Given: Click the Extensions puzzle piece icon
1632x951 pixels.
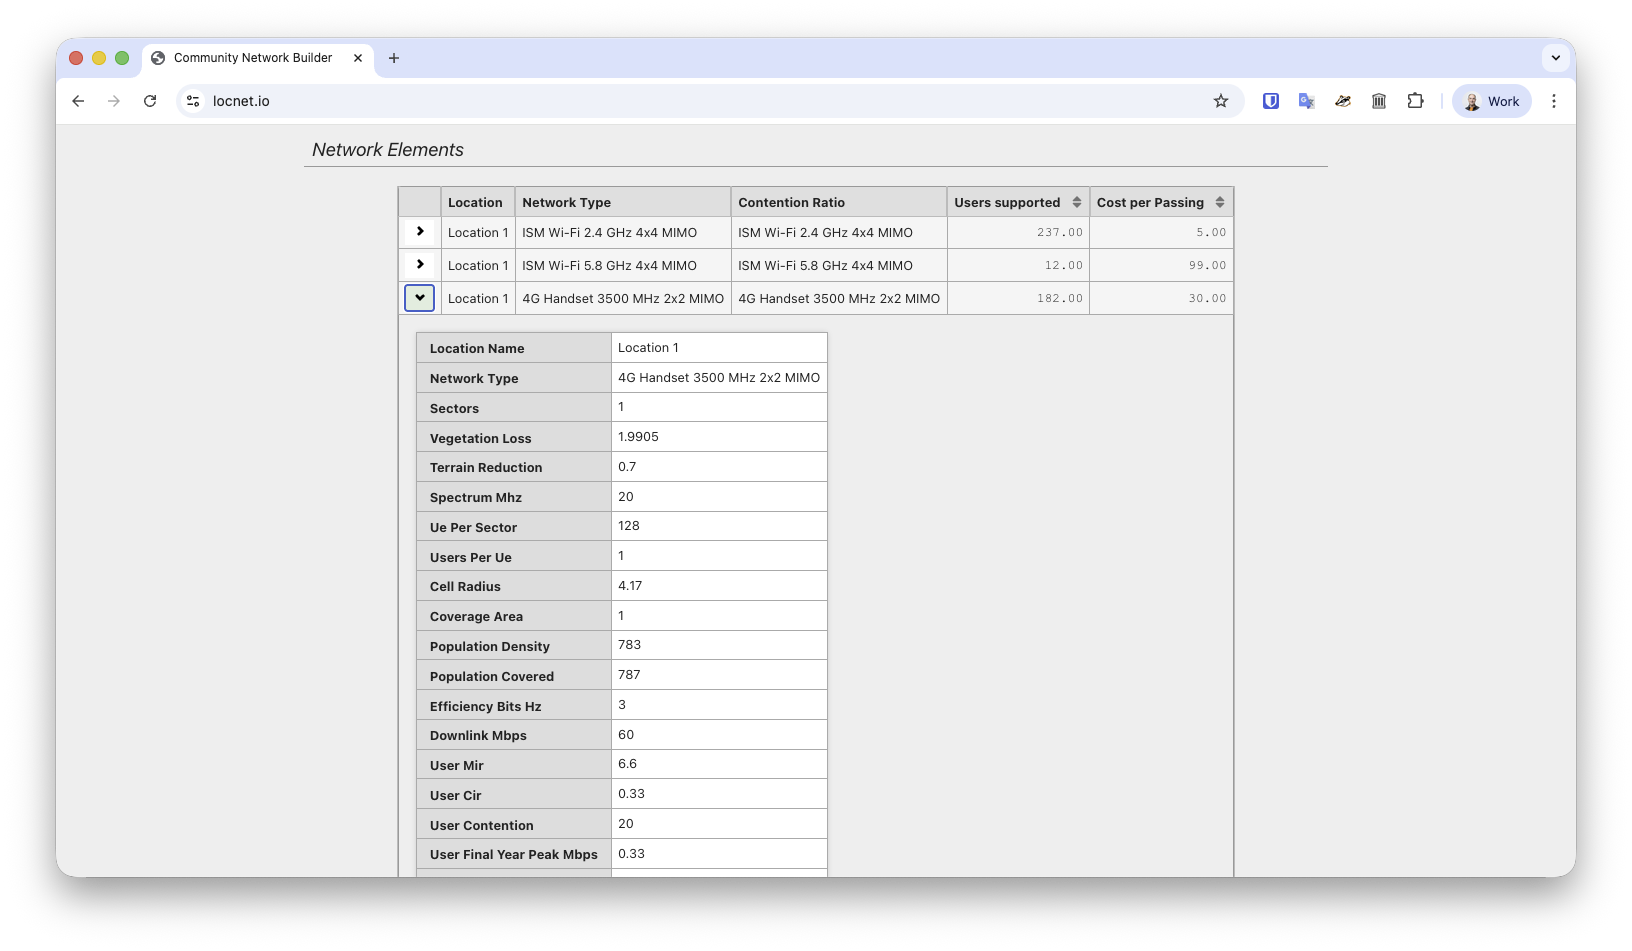Looking at the screenshot, I should pos(1415,101).
